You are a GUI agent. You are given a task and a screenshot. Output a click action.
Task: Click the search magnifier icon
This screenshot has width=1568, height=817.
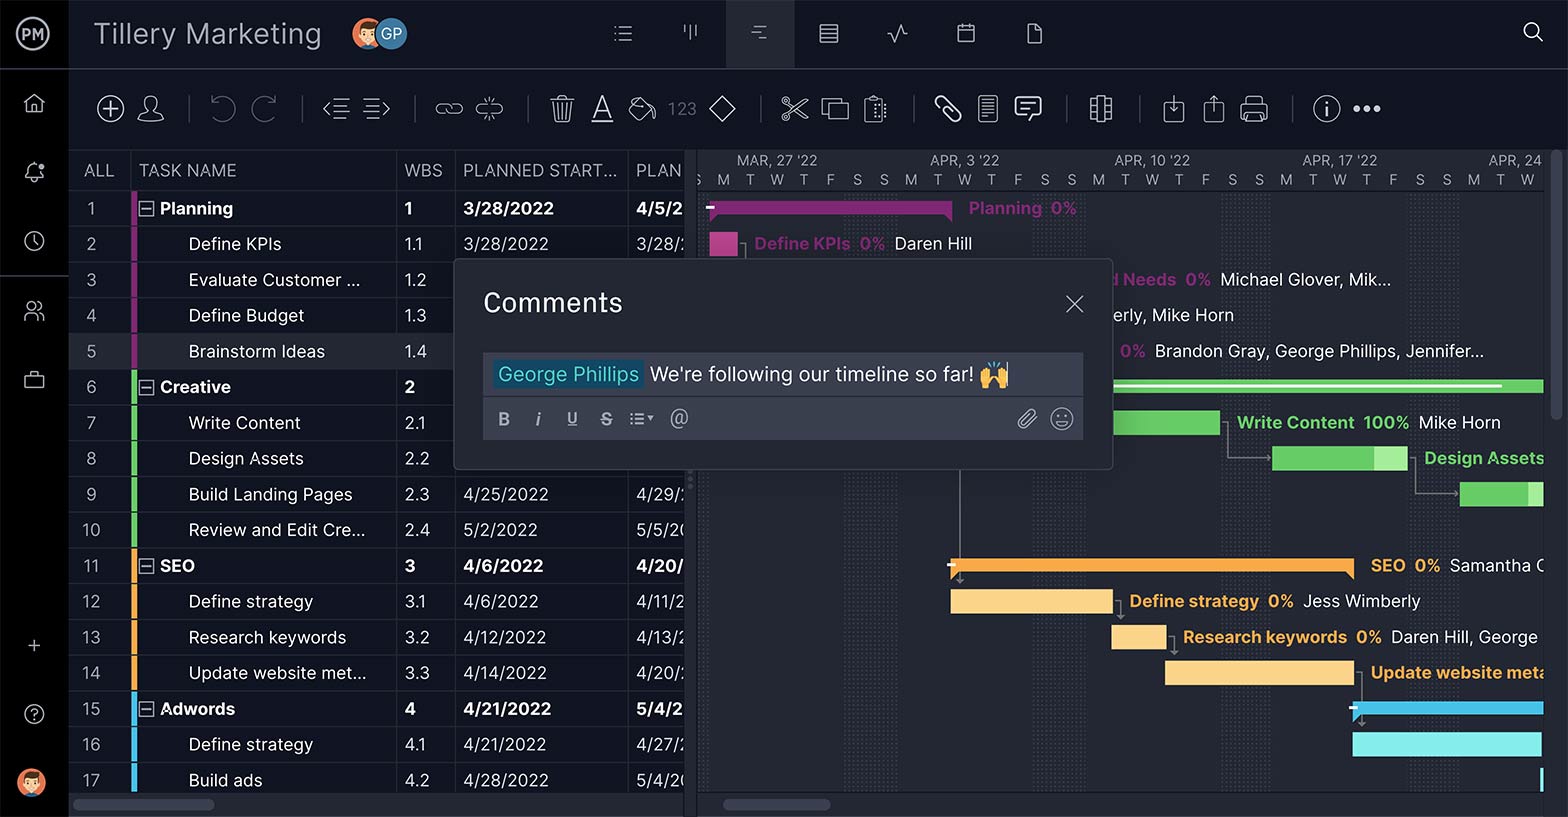[x=1532, y=33]
